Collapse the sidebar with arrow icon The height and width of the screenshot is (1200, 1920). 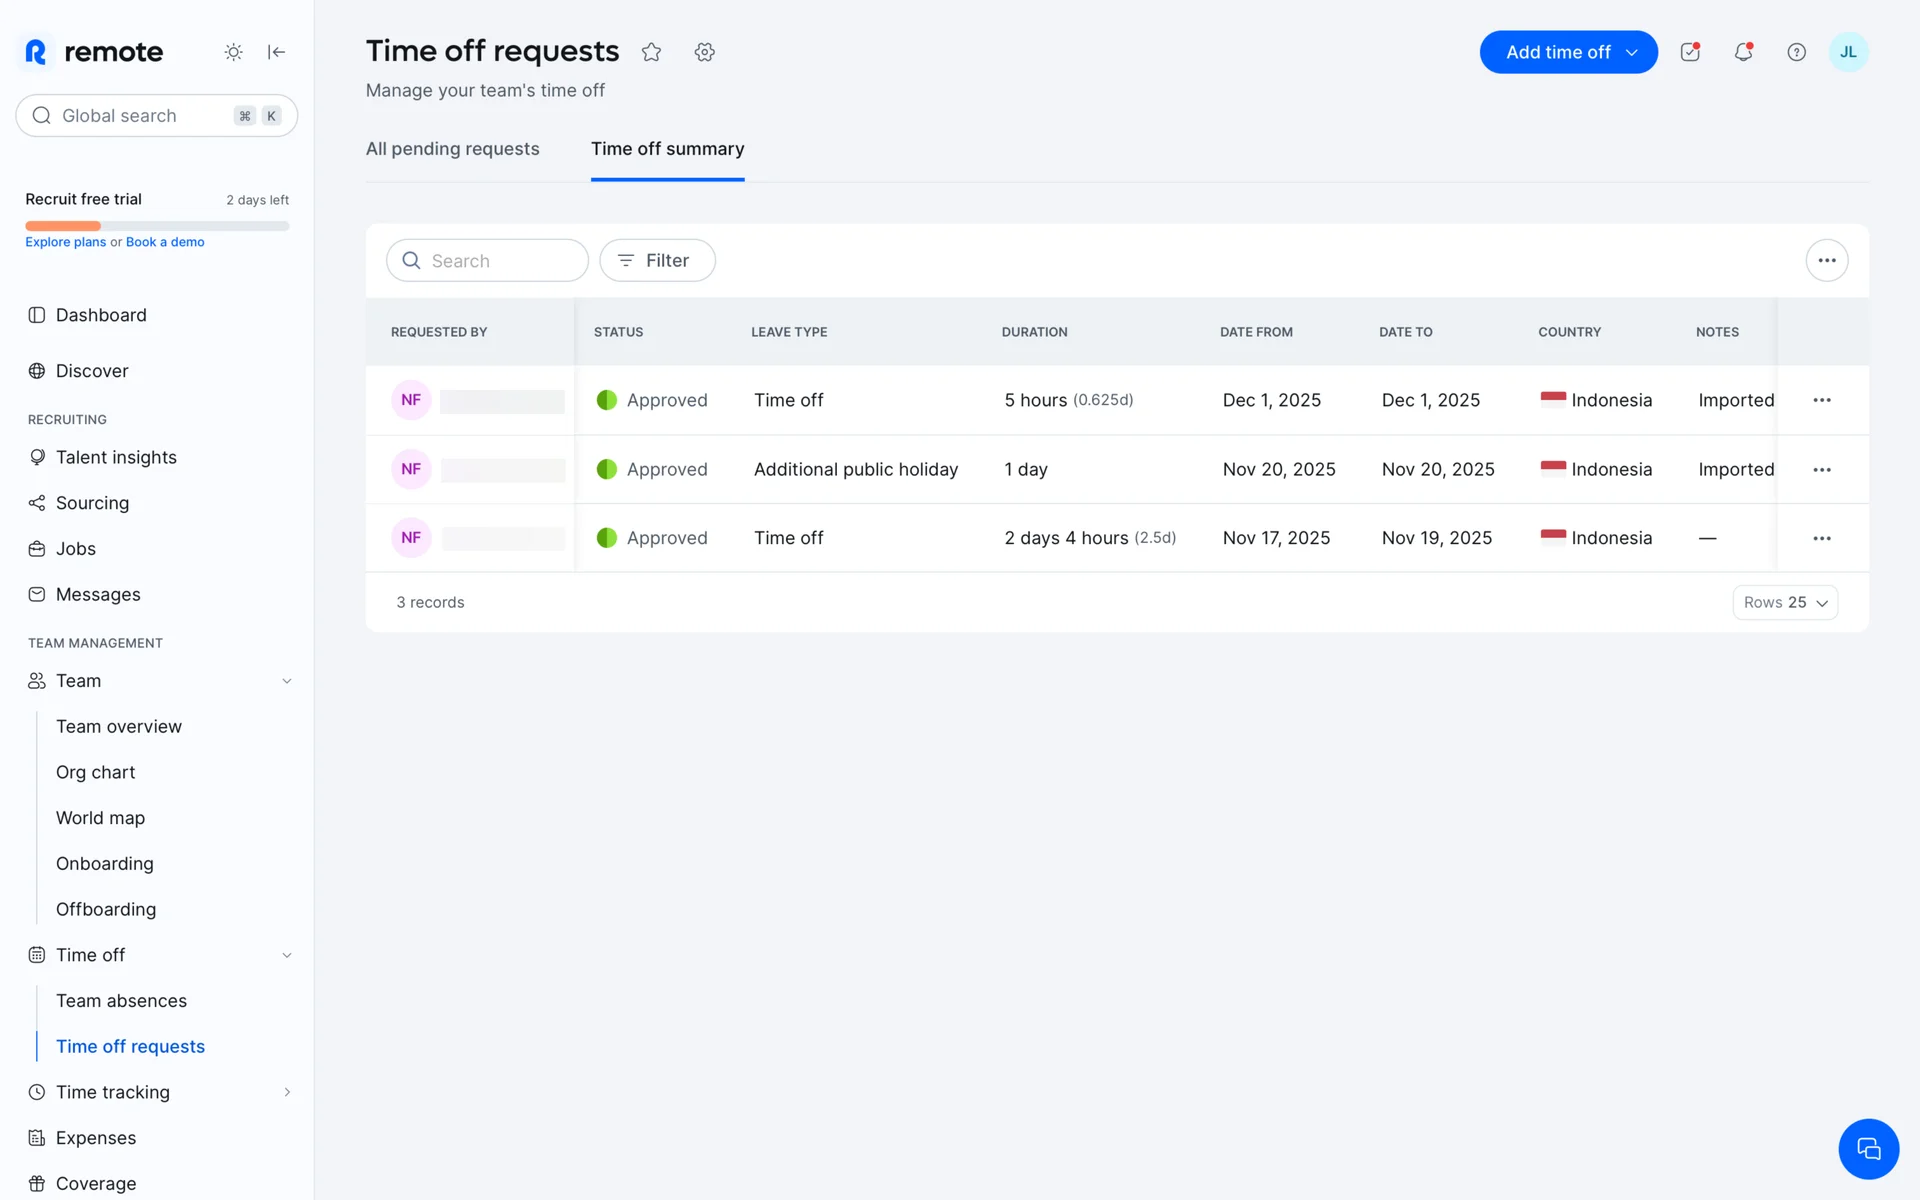click(x=277, y=52)
